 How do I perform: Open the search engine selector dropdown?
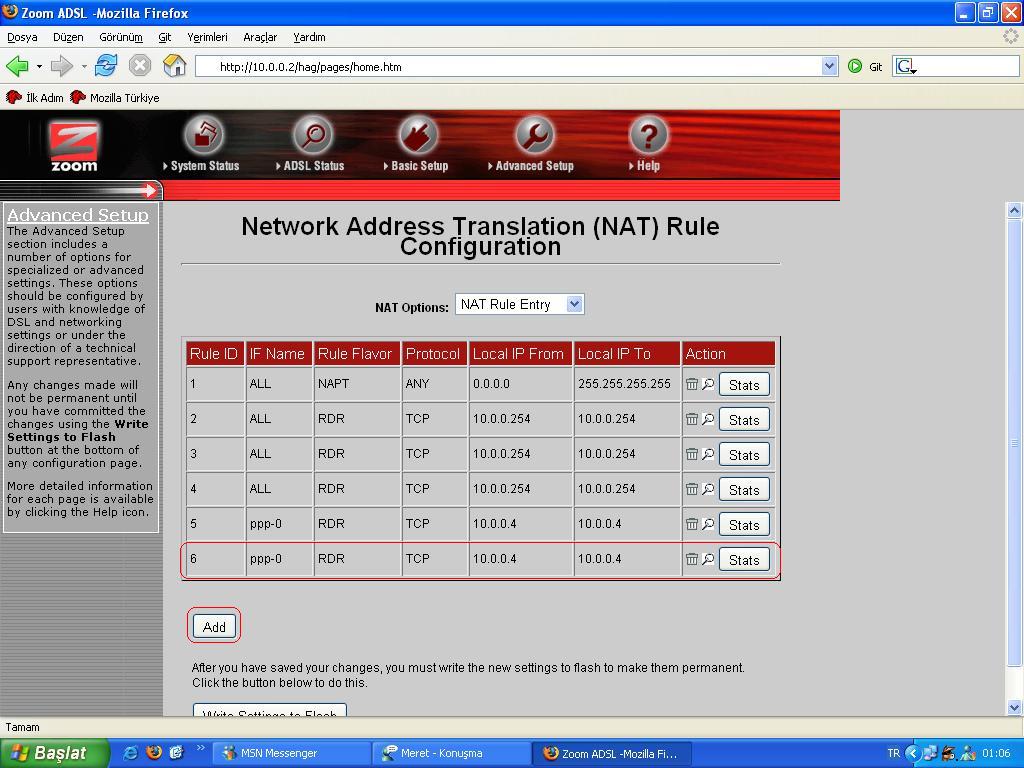(x=906, y=67)
